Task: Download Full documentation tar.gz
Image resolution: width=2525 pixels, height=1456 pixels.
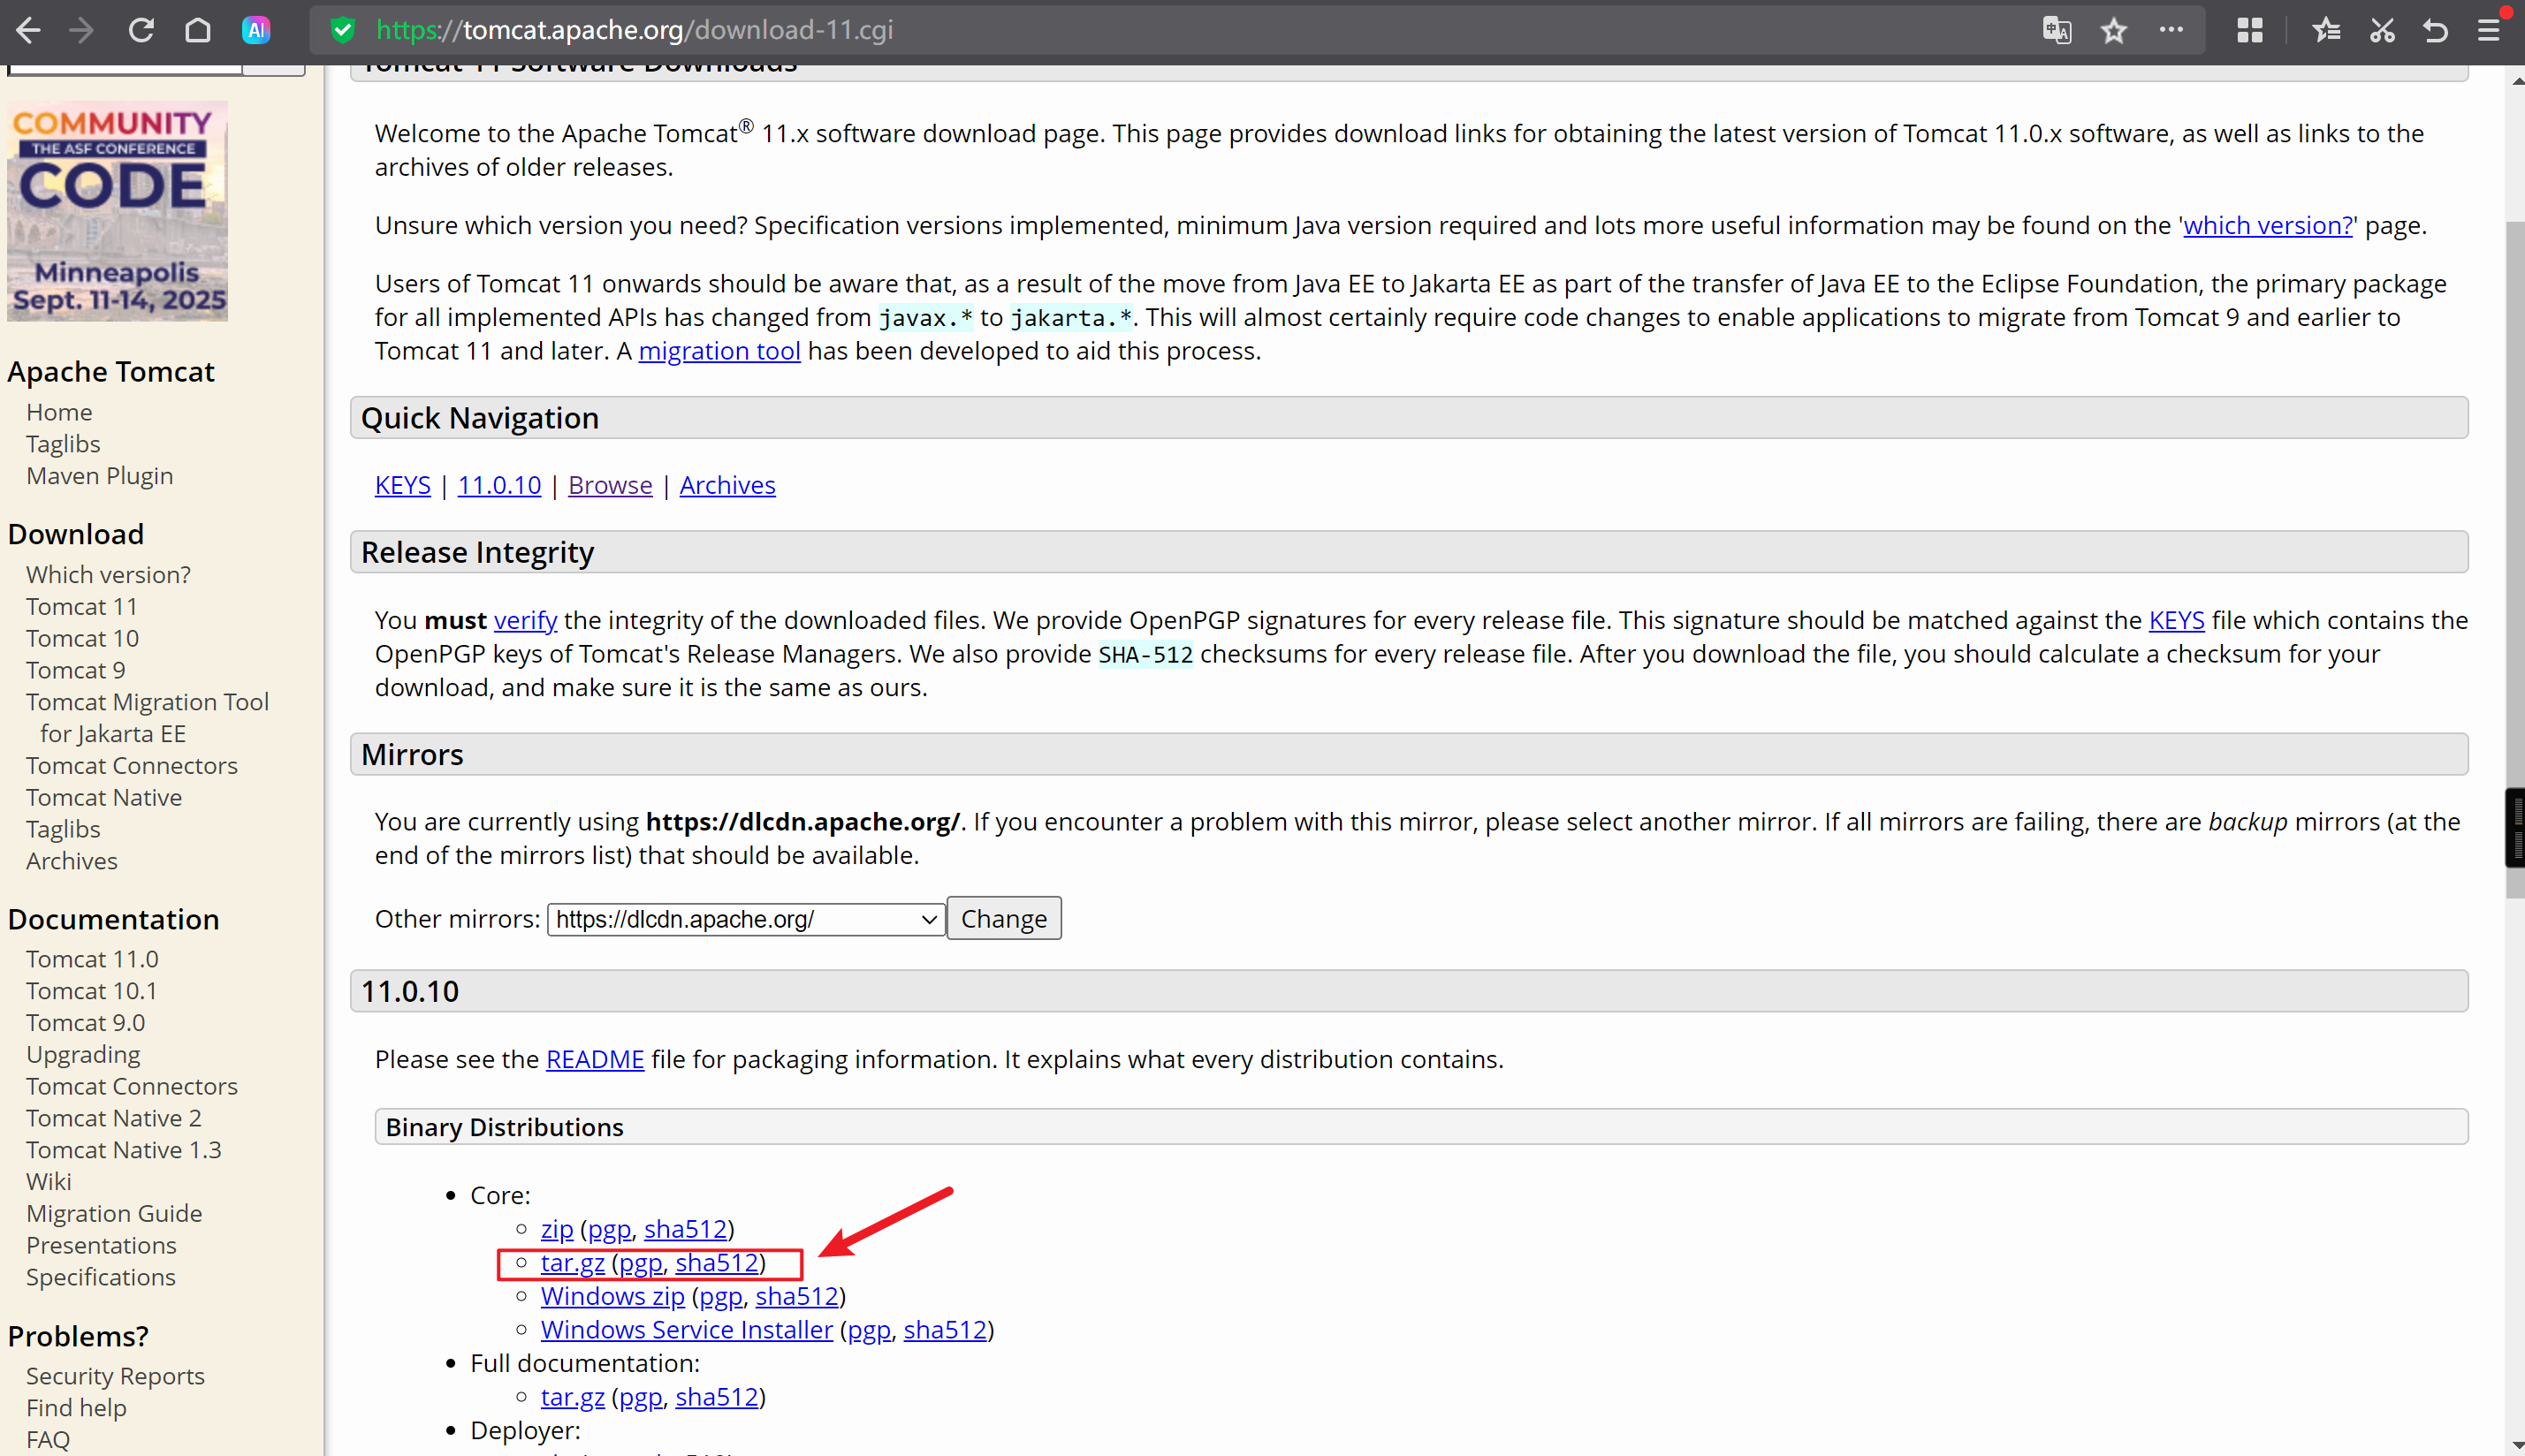Action: pyautogui.click(x=573, y=1397)
